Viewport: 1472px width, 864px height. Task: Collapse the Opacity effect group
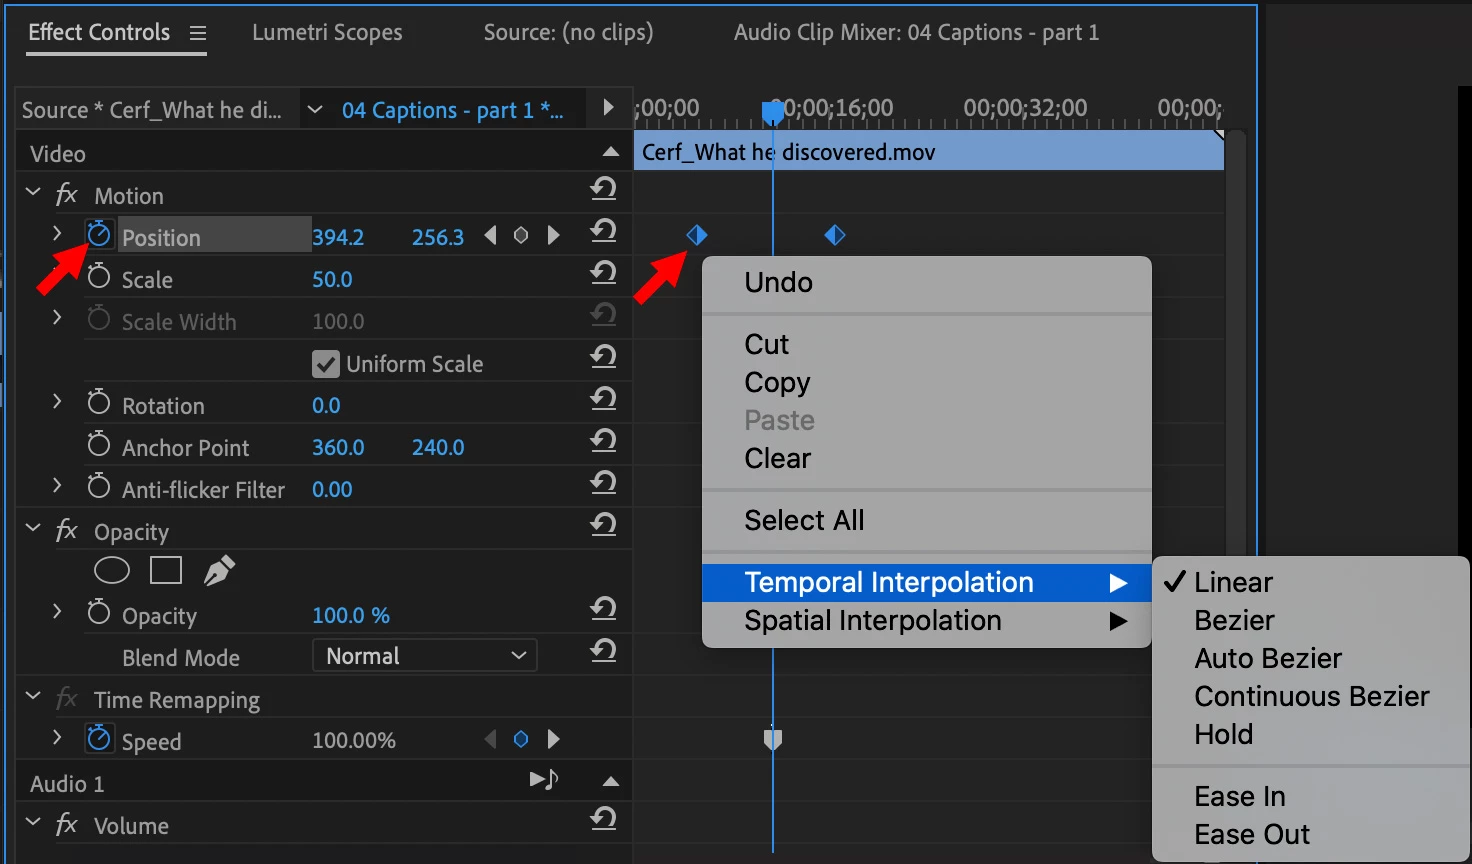pos(33,528)
